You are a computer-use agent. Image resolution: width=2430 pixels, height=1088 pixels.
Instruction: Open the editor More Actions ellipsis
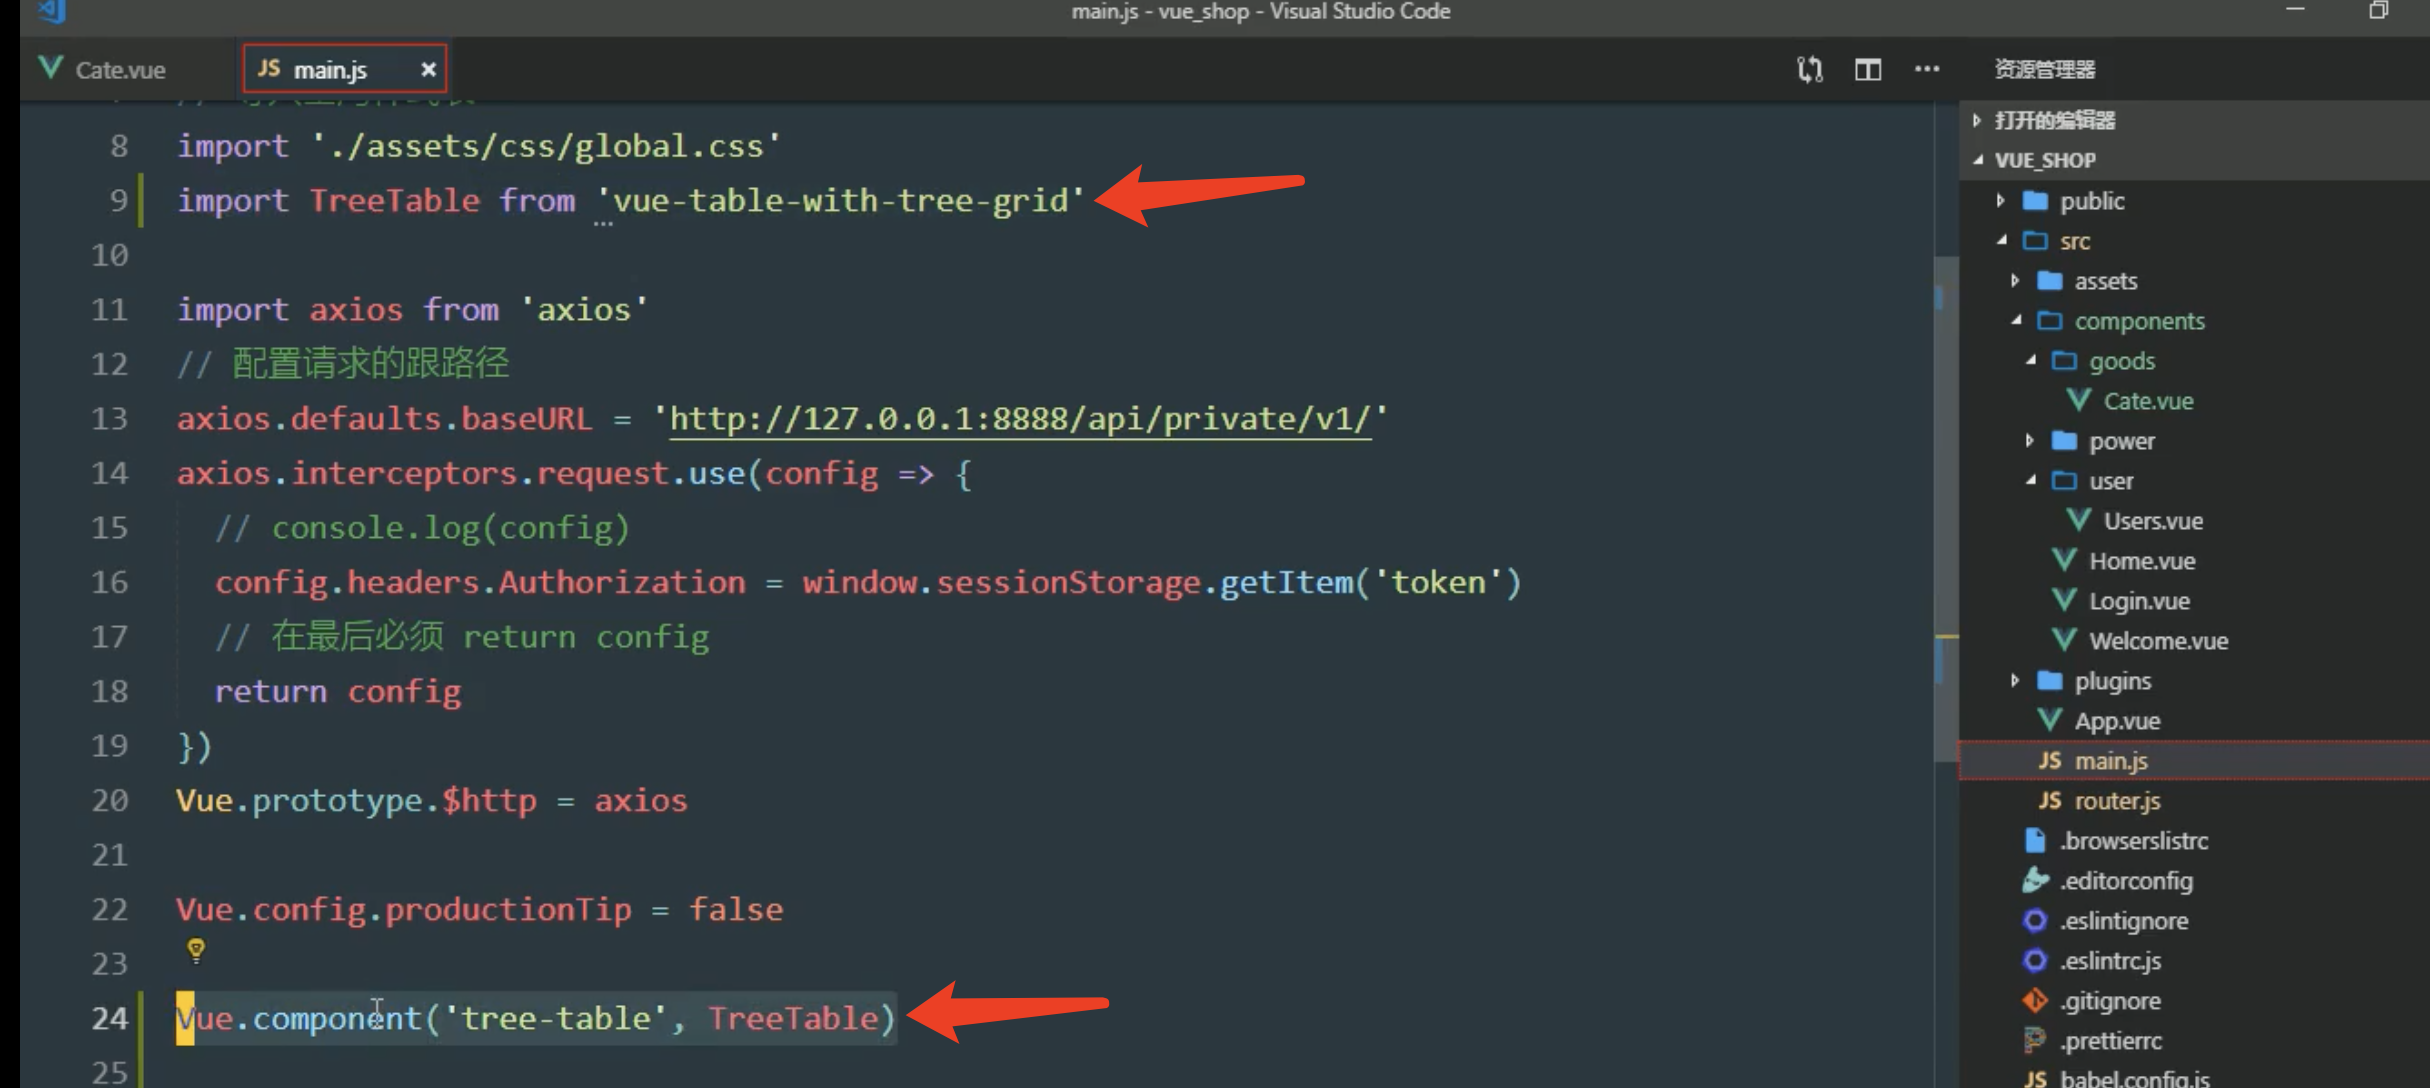1927,70
